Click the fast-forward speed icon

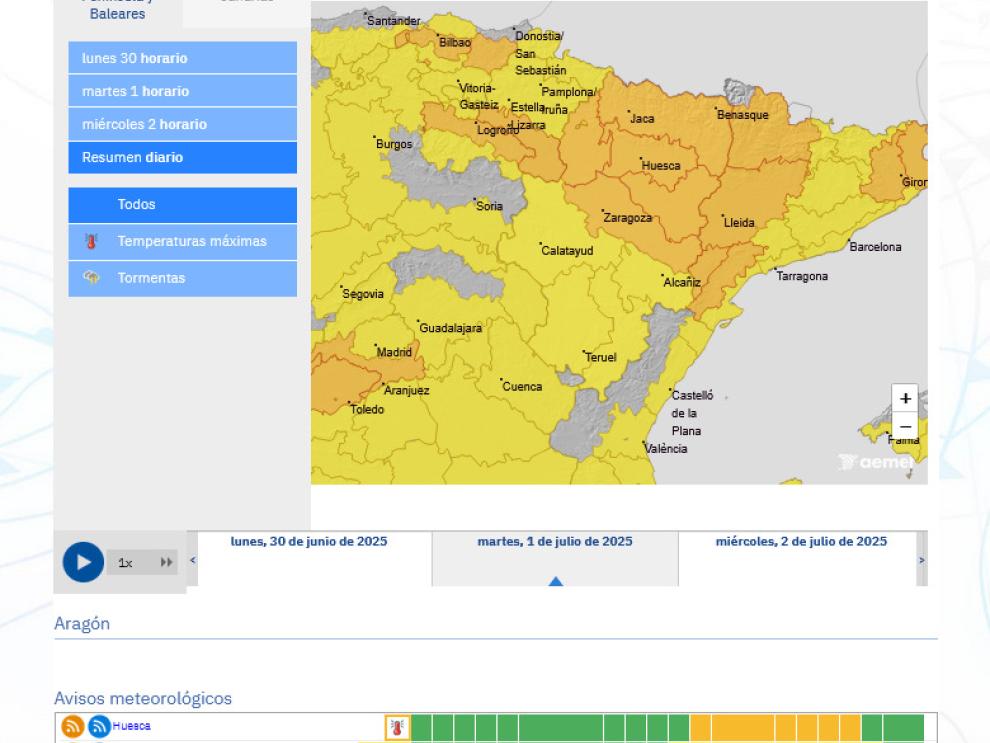[x=166, y=562]
